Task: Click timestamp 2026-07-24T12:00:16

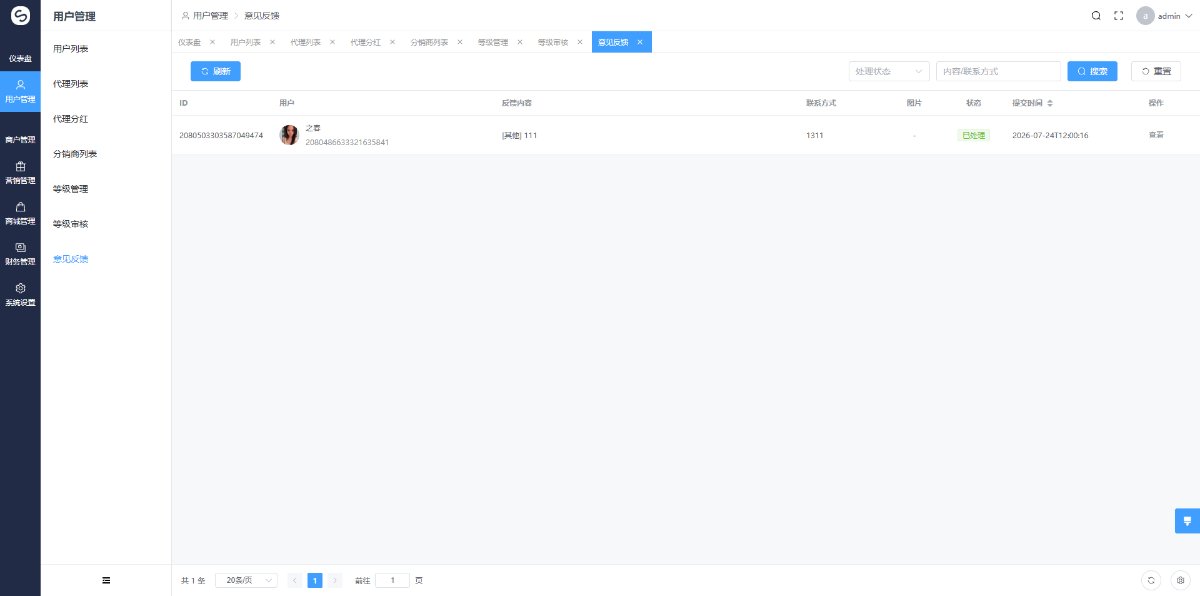Action: (x=1050, y=135)
